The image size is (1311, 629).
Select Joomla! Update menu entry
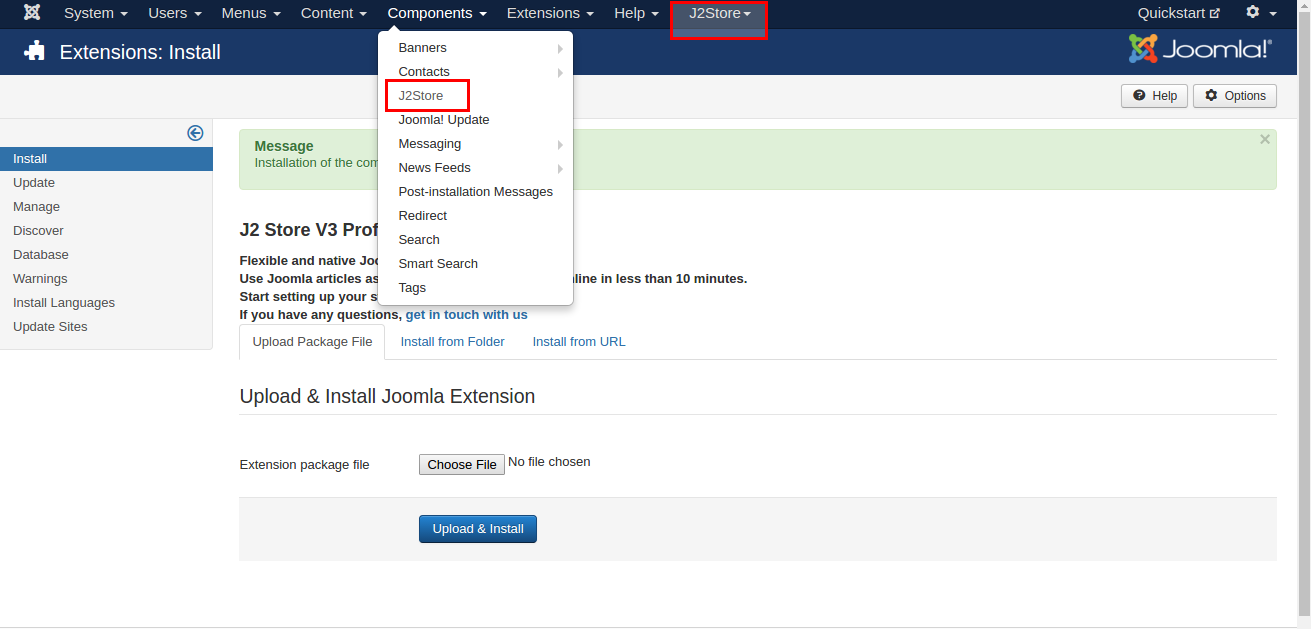click(x=475, y=120)
